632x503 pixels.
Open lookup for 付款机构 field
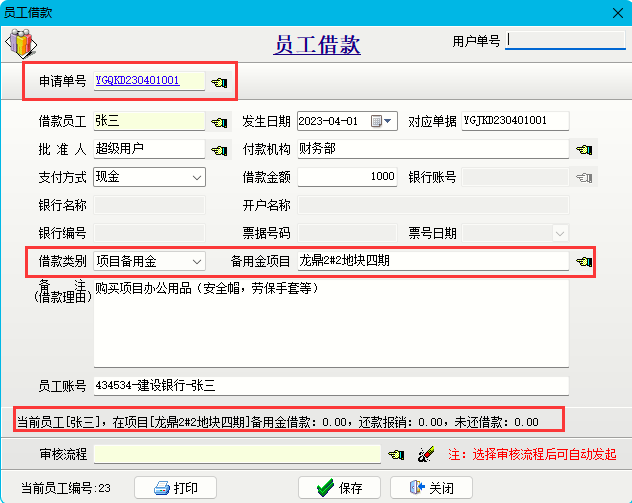pos(584,150)
